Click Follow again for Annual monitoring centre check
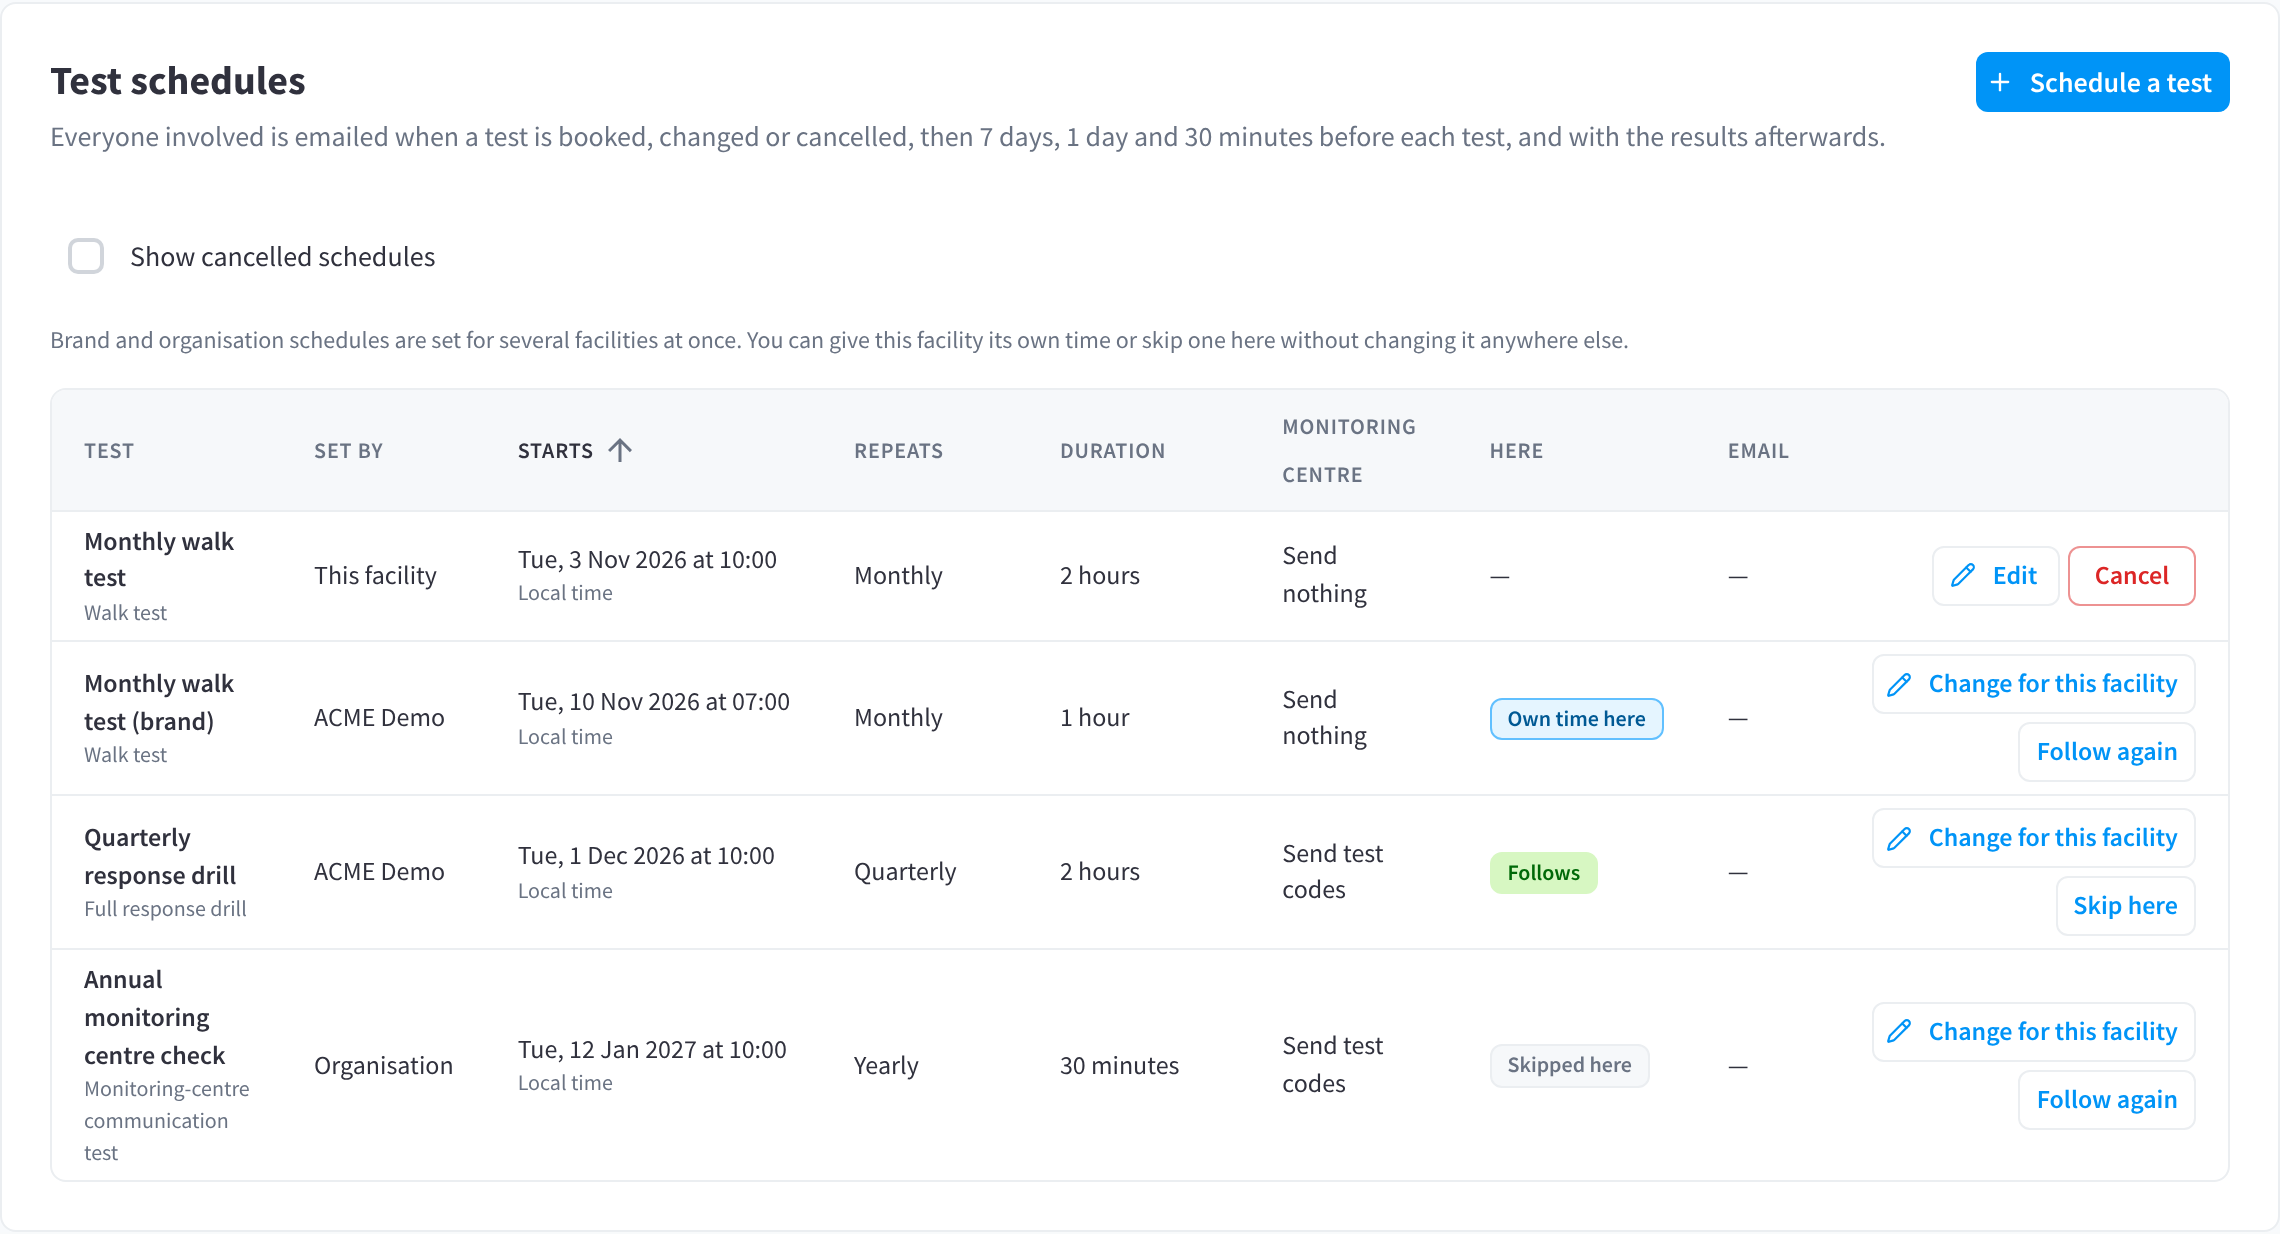 coord(2106,1100)
